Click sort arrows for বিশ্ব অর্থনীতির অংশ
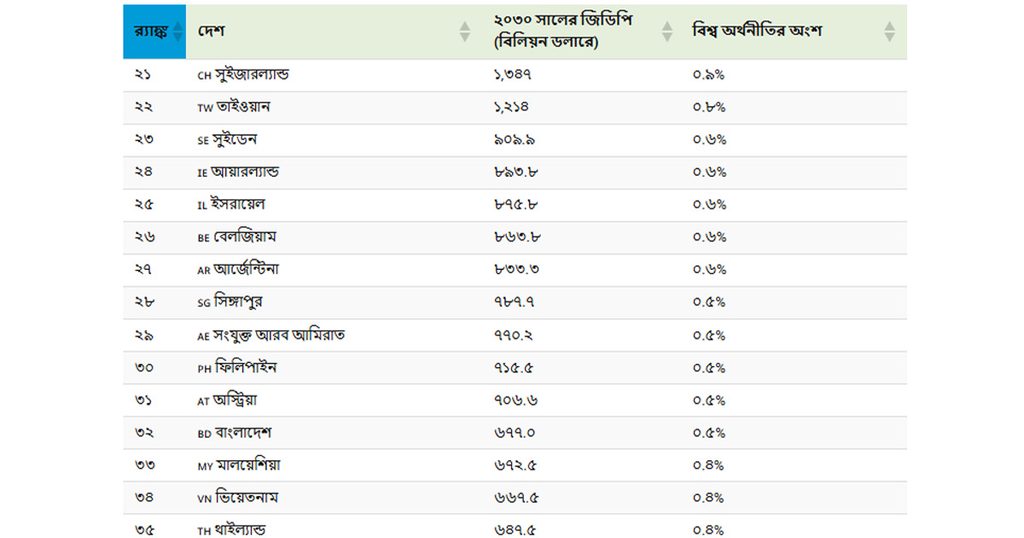 click(x=889, y=31)
